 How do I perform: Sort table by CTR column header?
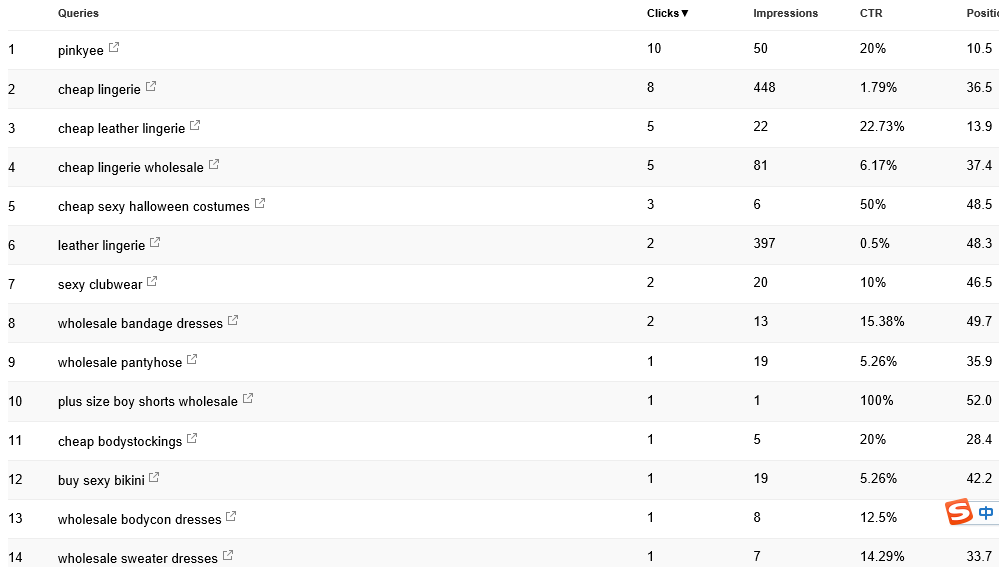coord(871,13)
